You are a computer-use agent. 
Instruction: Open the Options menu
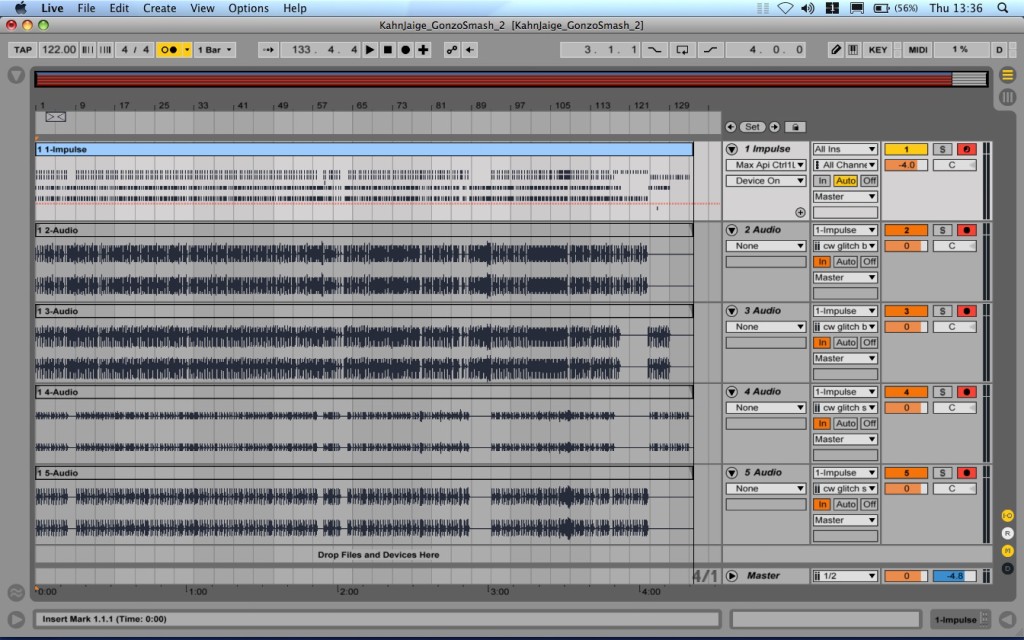tap(248, 8)
